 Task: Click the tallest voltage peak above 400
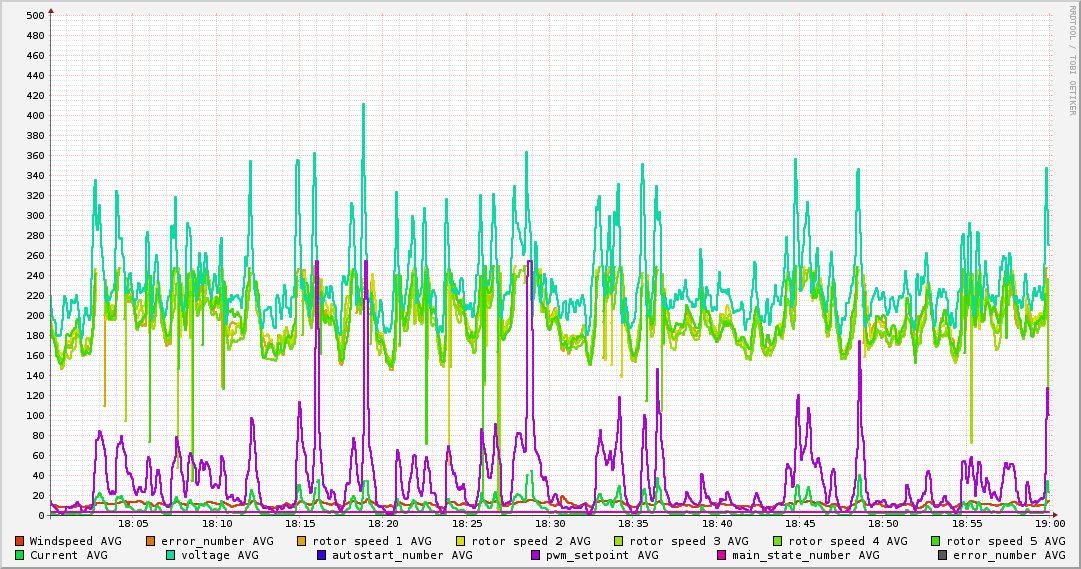[x=363, y=105]
